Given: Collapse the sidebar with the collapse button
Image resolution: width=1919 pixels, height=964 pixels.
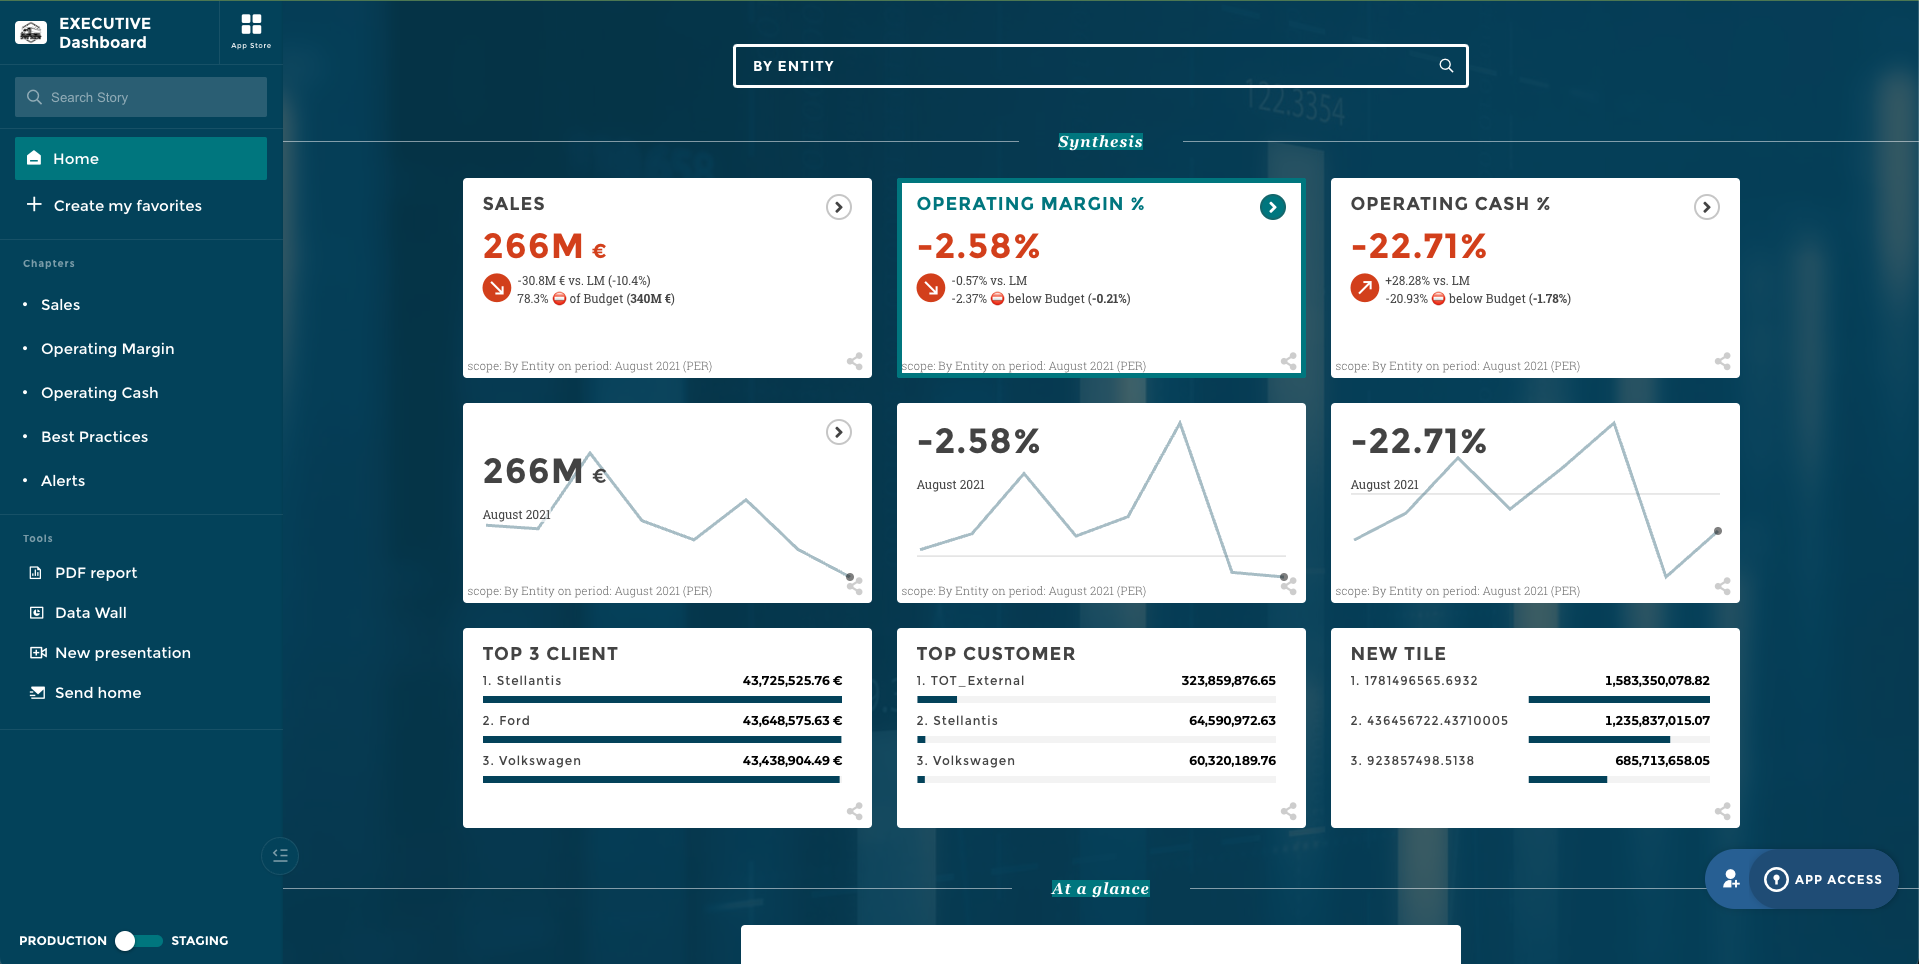Looking at the screenshot, I should coord(280,855).
